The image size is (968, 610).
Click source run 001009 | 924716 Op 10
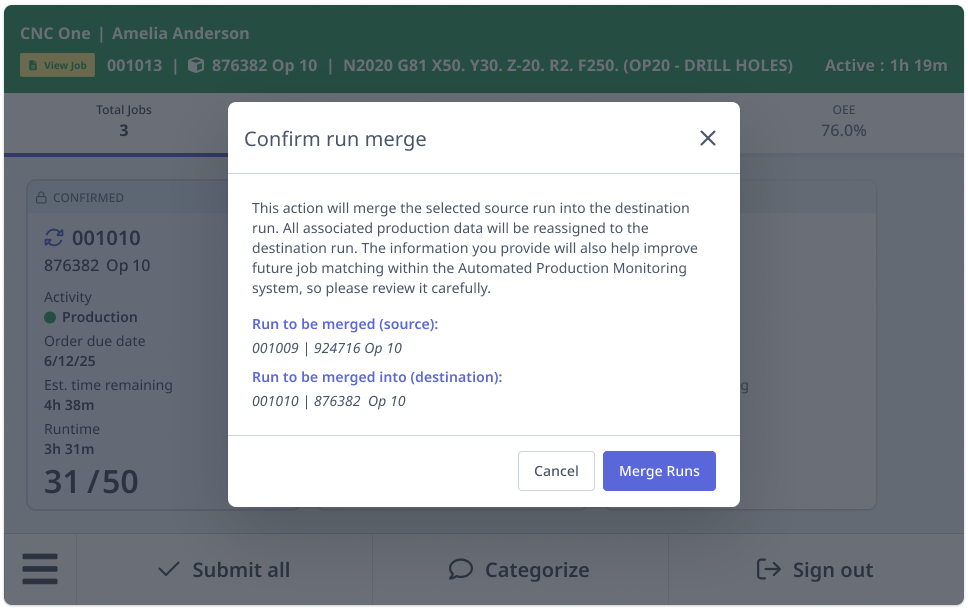(327, 348)
